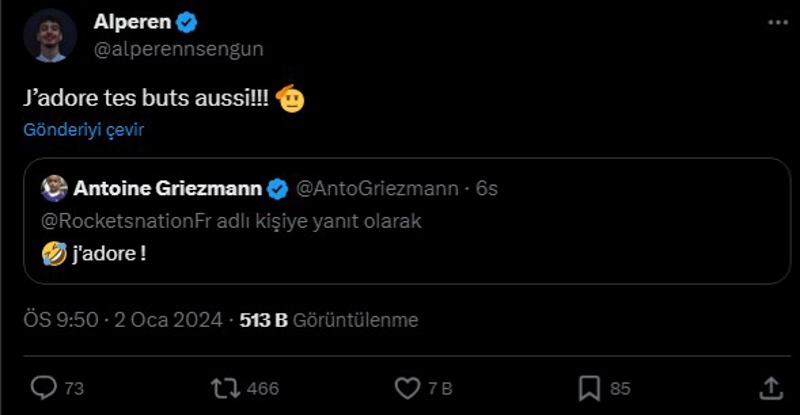The width and height of the screenshot is (800, 415).
Task: Like the tweet with the heart icon
Action: (x=407, y=387)
